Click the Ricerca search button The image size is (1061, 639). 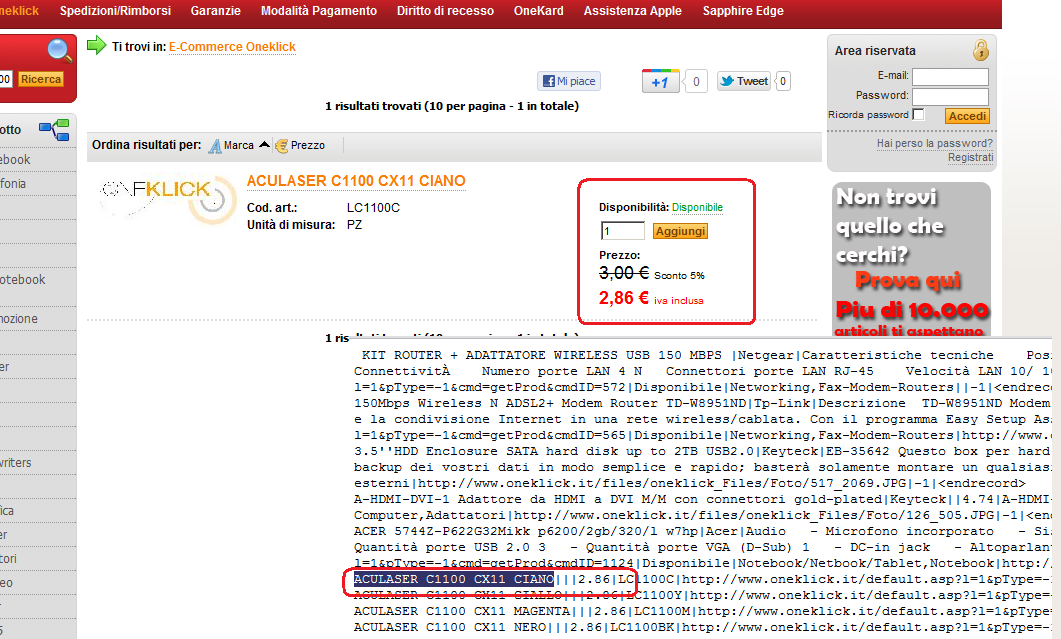[x=41, y=79]
